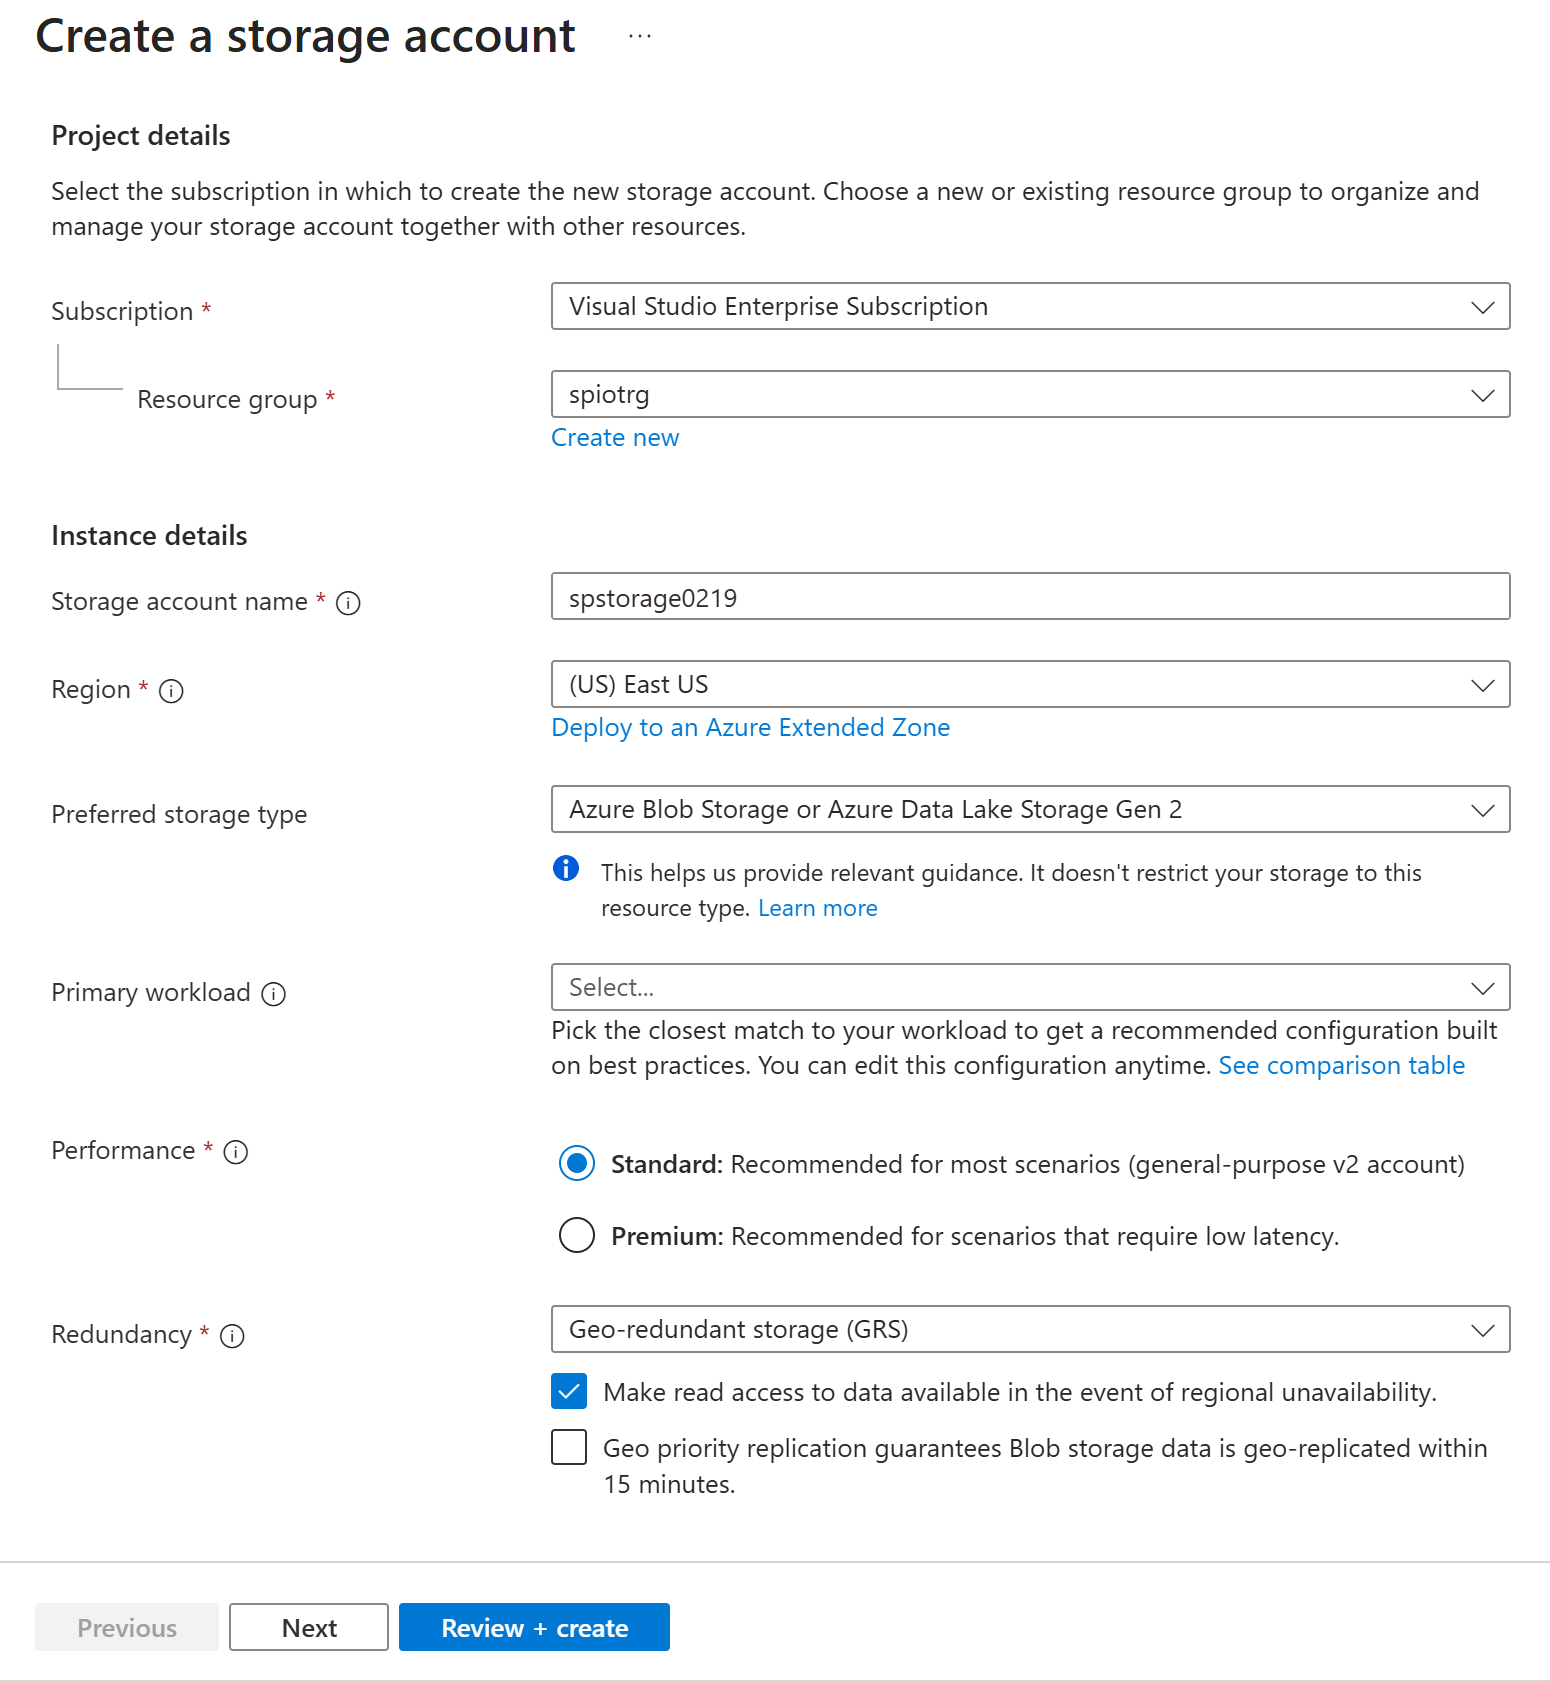The image size is (1550, 1681).
Task: Click Review + create
Action: (533, 1627)
